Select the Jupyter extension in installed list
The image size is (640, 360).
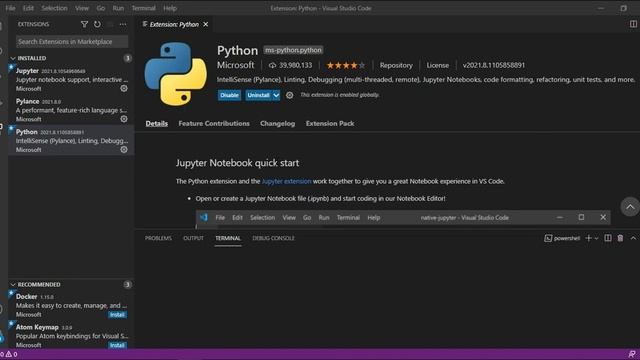tap(71, 79)
